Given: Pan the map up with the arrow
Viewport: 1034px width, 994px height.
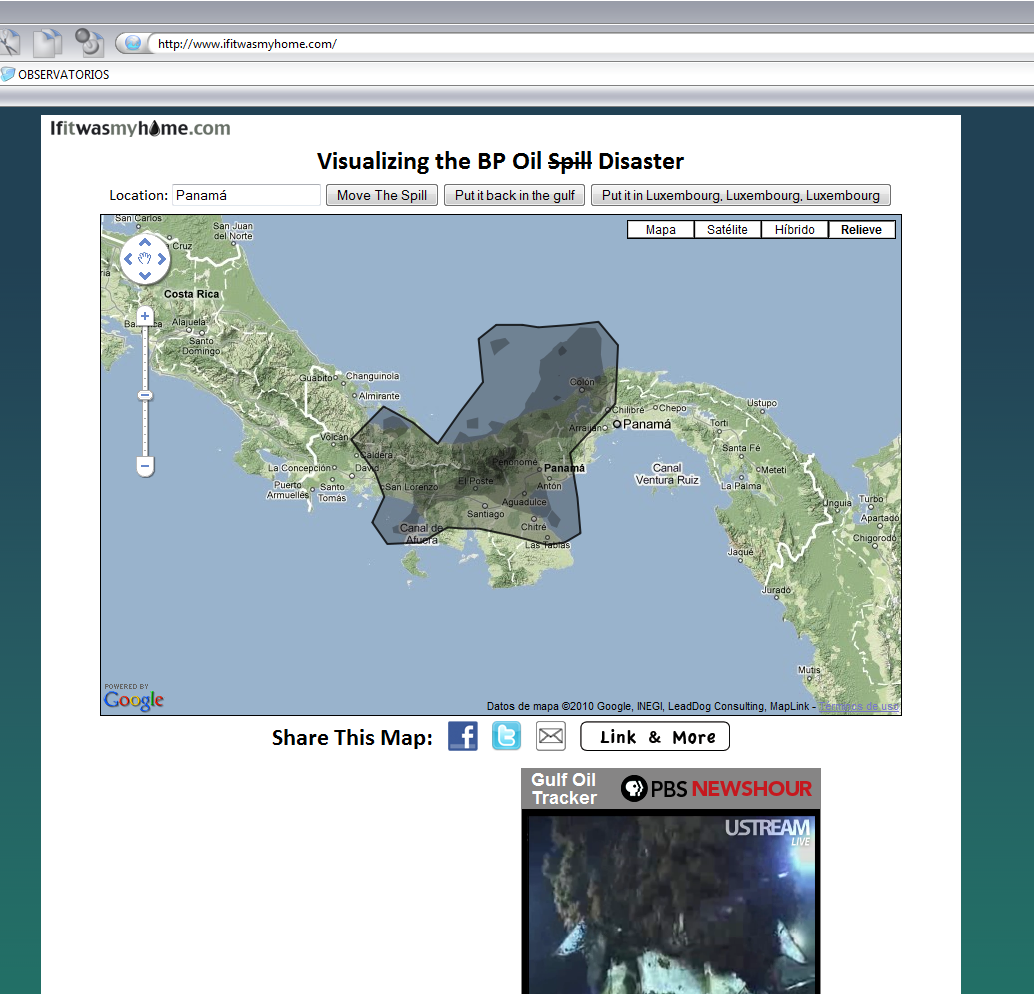Looking at the screenshot, I should 145,243.
